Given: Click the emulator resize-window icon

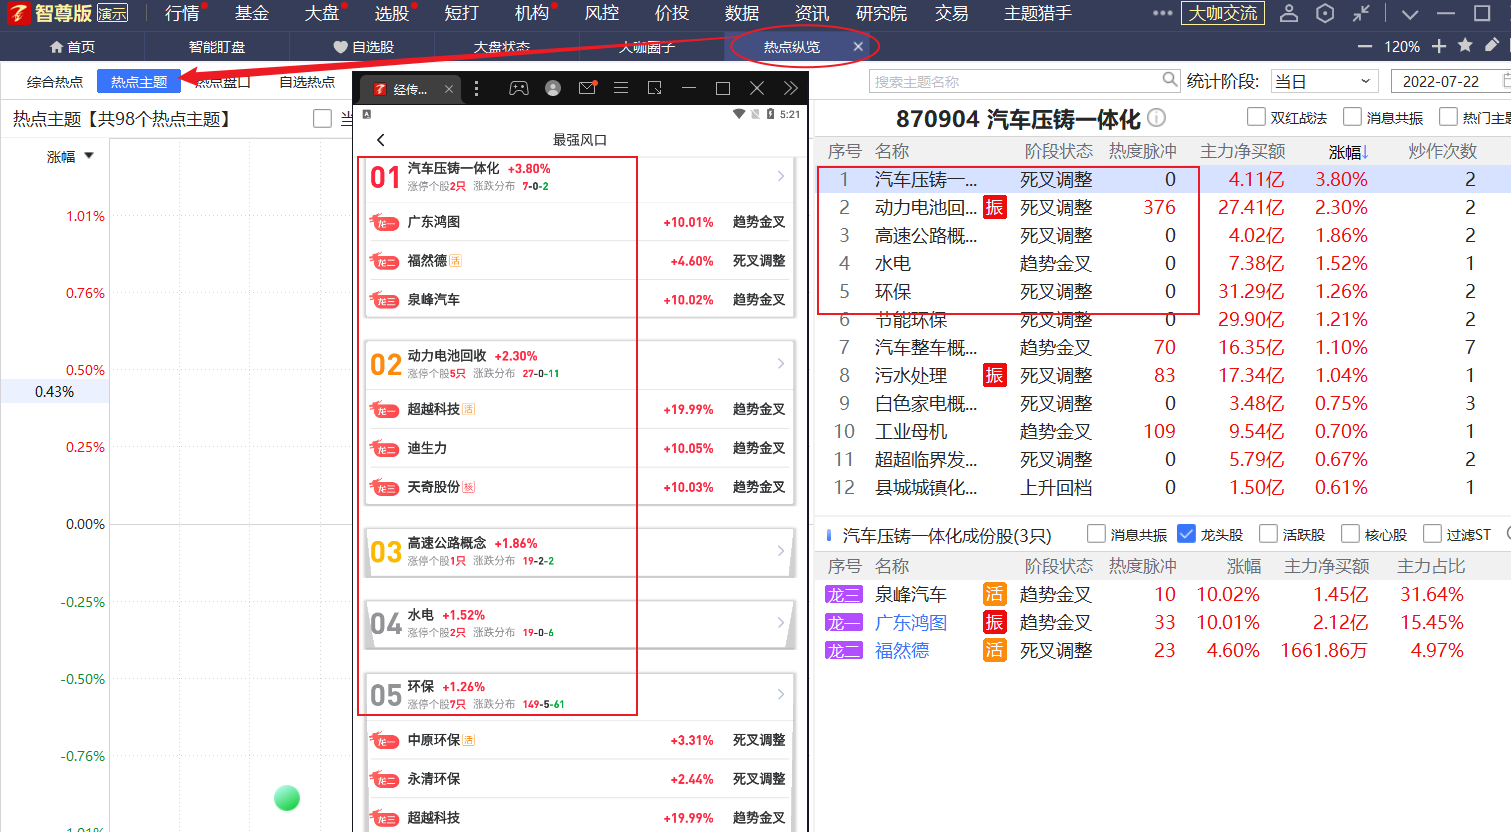Looking at the screenshot, I should (x=655, y=88).
